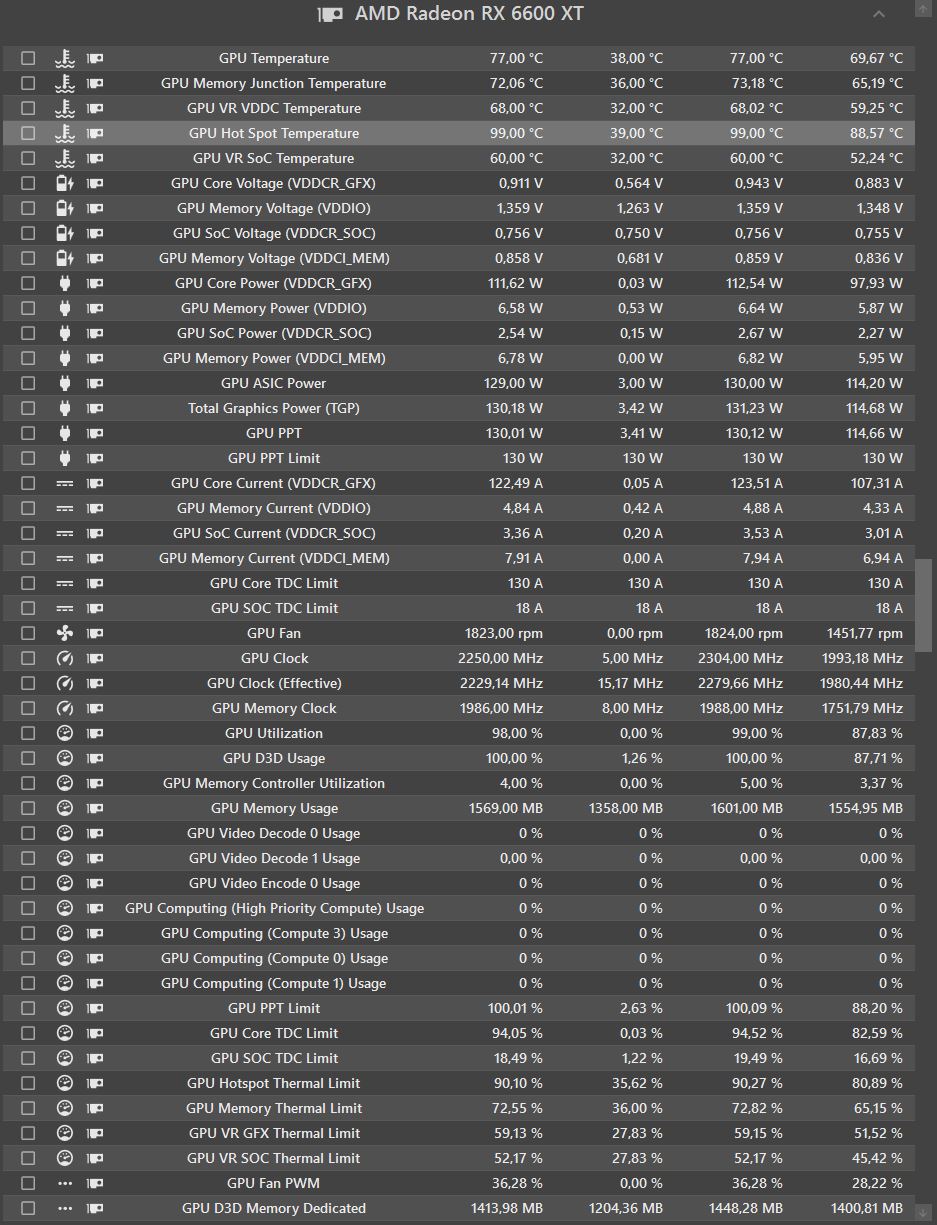The width and height of the screenshot is (937, 1225).
Task: Select the GPU Memory Power (VDDIO) label
Action: (274, 308)
